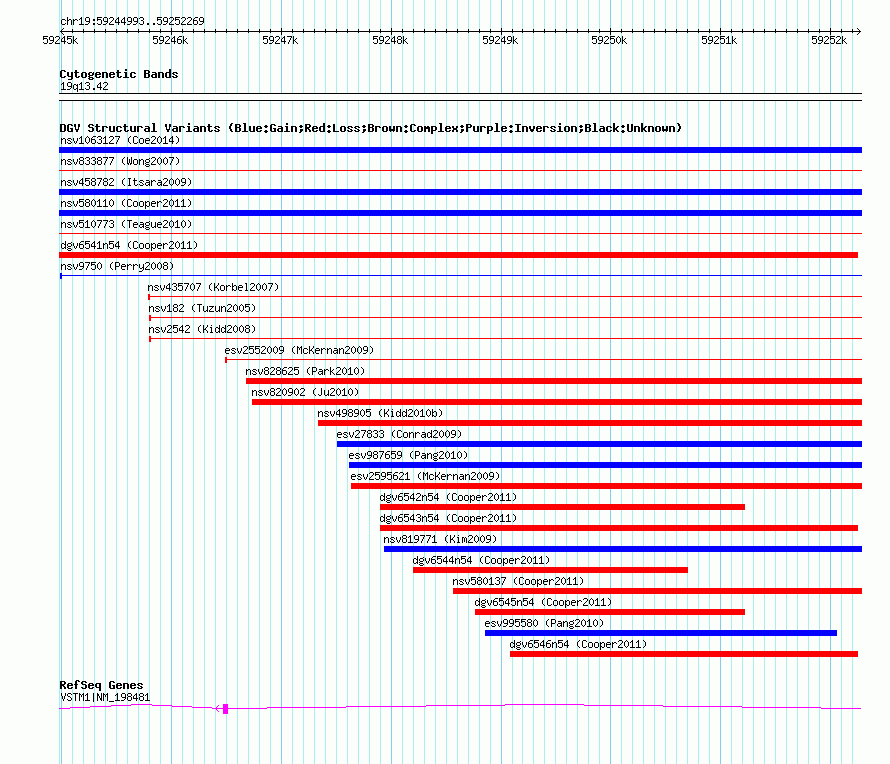This screenshot has width=890, height=764.
Task: Click the DGV Structural Variants track title
Action: click(370, 128)
